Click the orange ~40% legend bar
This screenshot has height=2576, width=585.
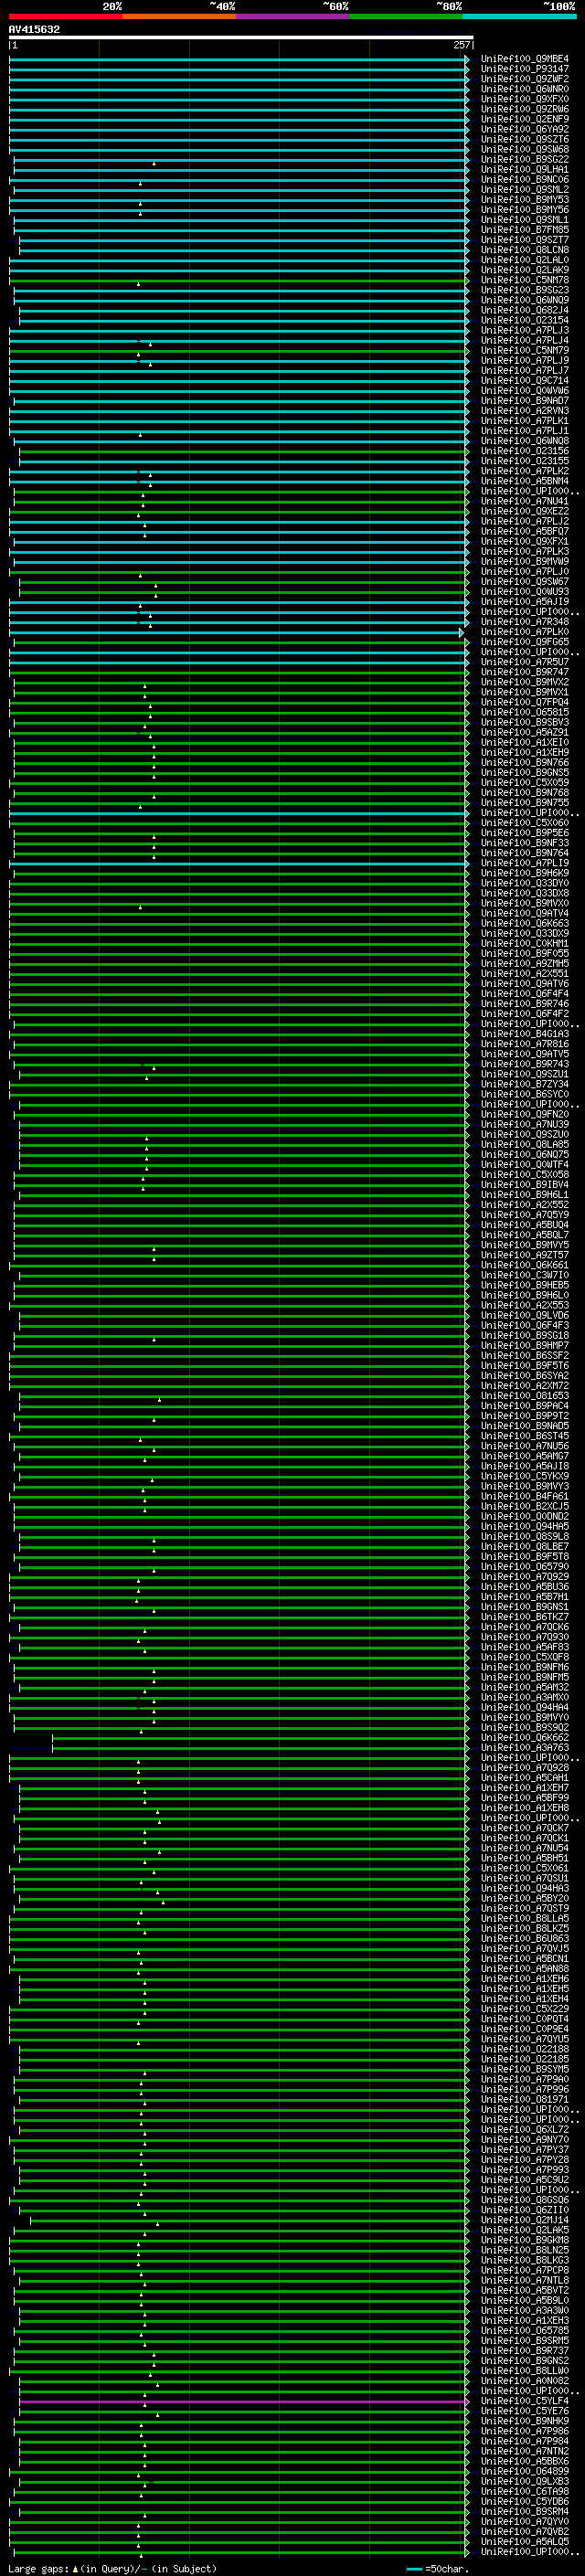[179, 16]
